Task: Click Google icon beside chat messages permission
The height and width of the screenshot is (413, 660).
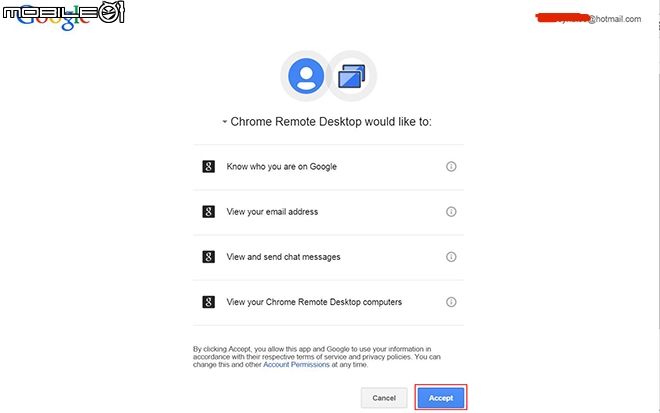Action: pos(208,257)
